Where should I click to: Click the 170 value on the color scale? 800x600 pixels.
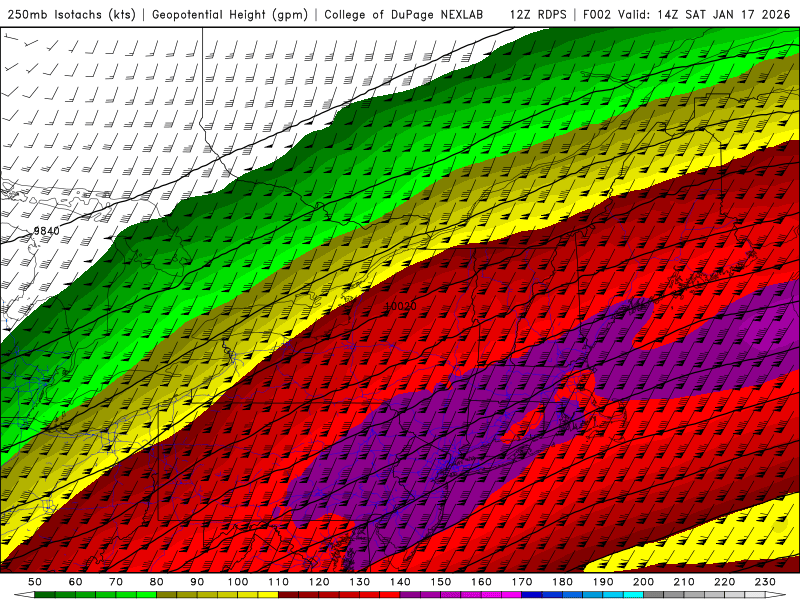(x=522, y=582)
